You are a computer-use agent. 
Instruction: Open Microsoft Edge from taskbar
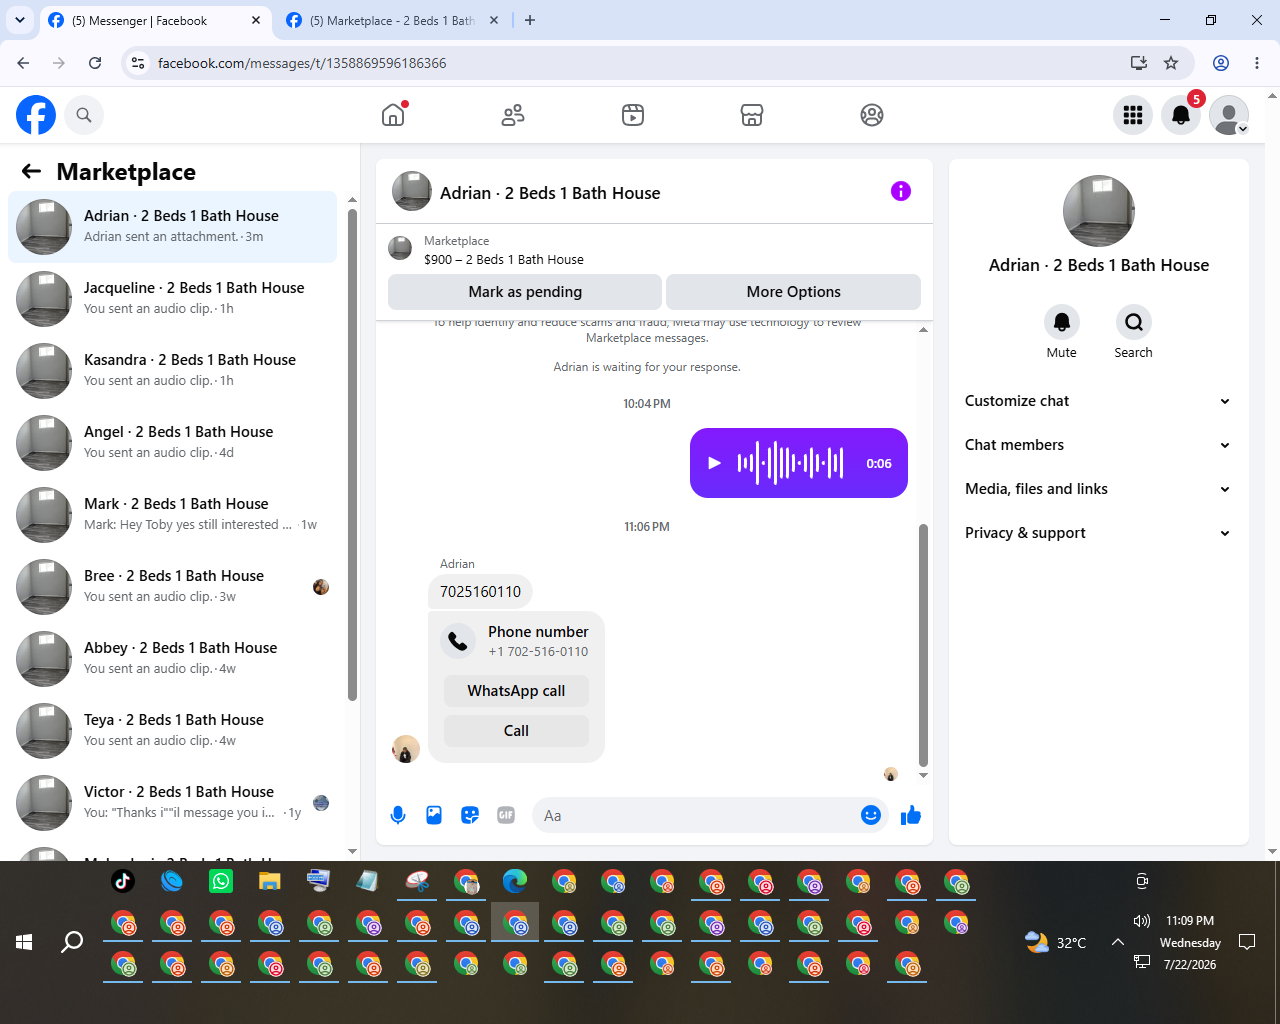(x=515, y=881)
